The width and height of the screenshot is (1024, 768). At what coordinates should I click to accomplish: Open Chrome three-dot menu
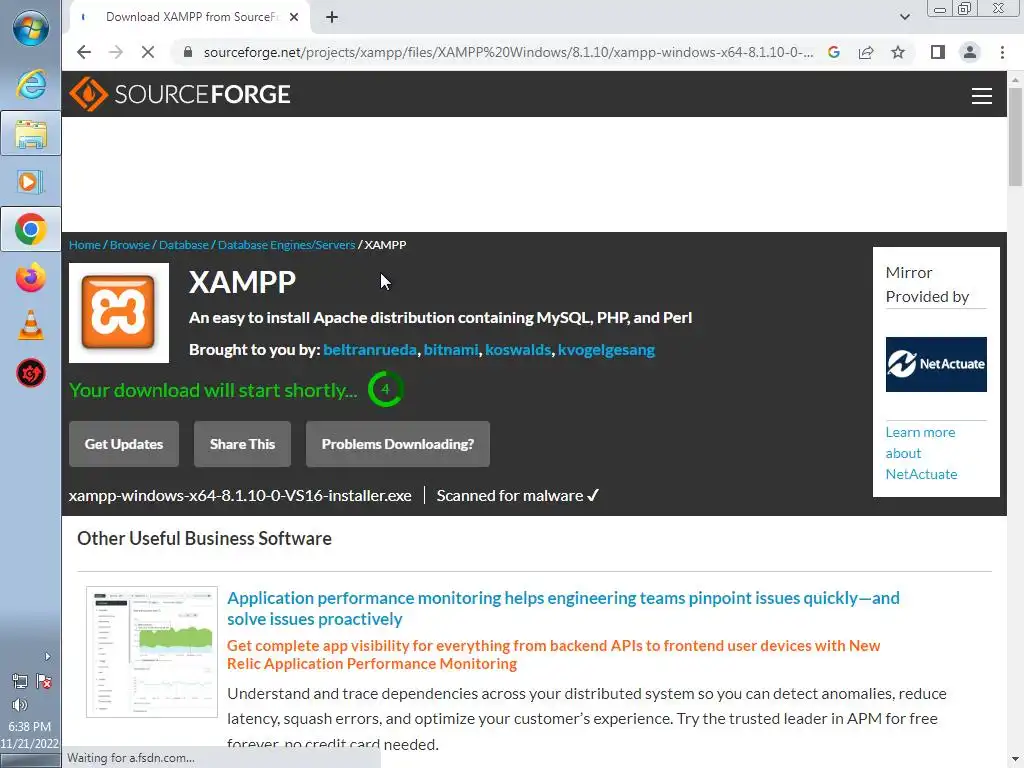[1002, 52]
